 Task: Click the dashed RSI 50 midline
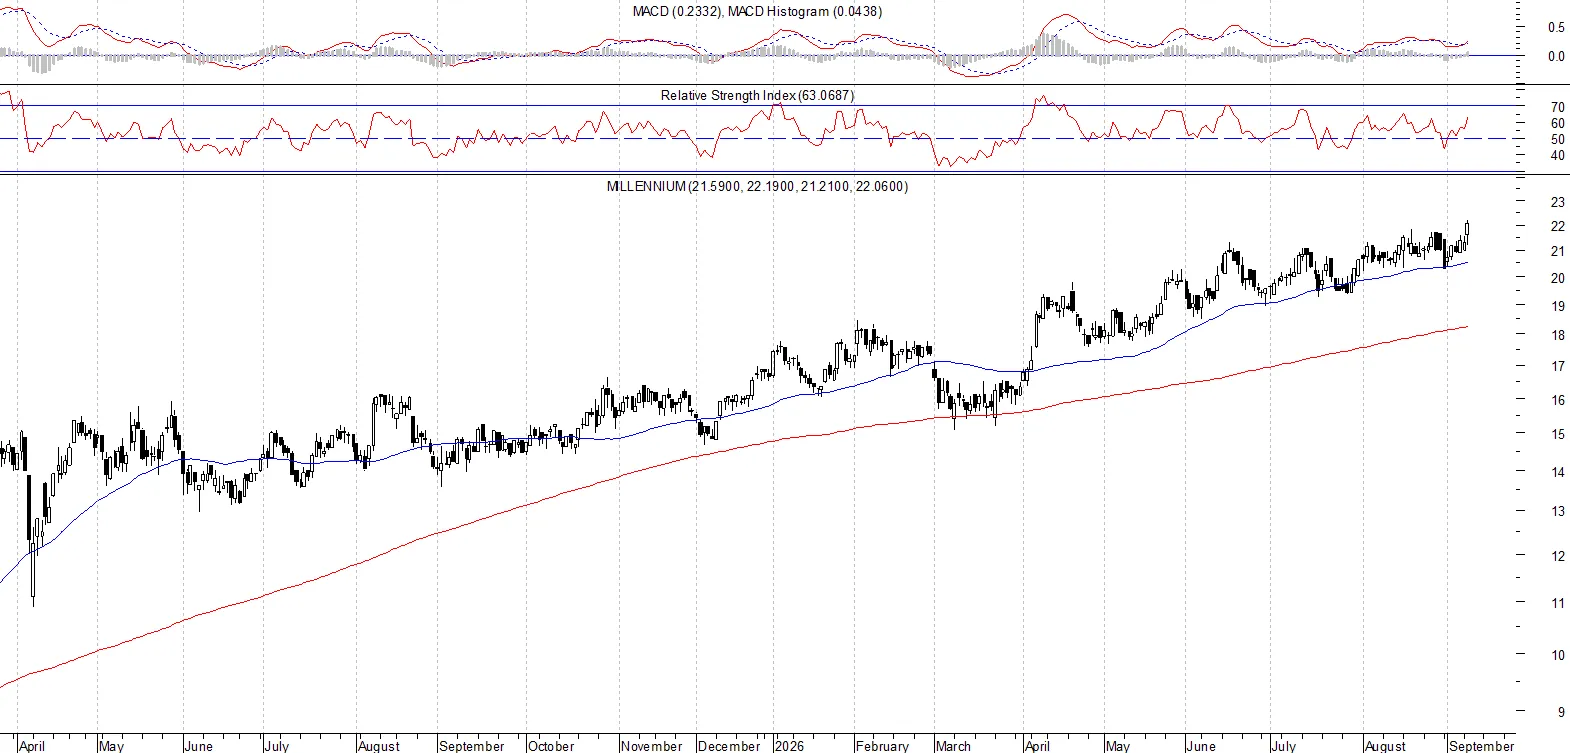(x=760, y=138)
